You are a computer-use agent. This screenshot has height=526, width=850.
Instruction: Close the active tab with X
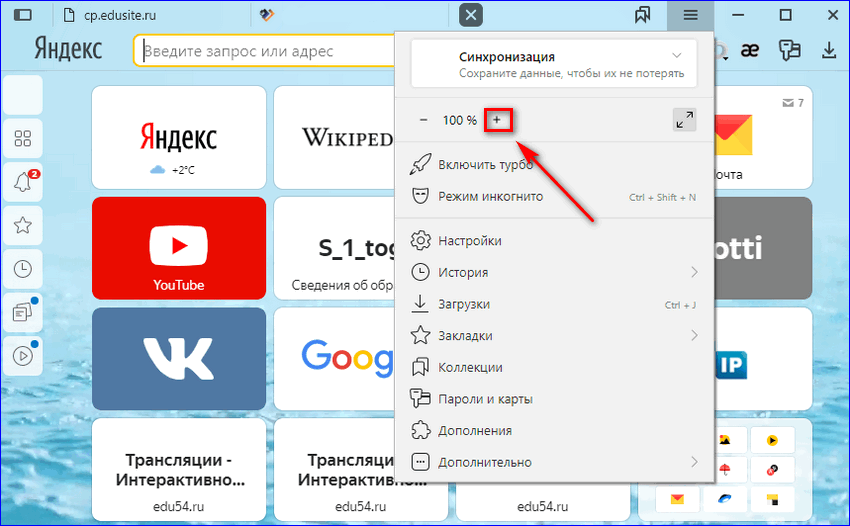(471, 15)
